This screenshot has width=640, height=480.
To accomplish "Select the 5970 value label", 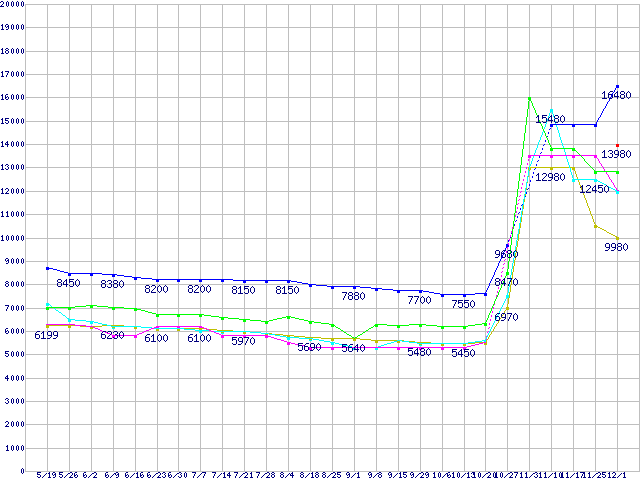I will [244, 341].
